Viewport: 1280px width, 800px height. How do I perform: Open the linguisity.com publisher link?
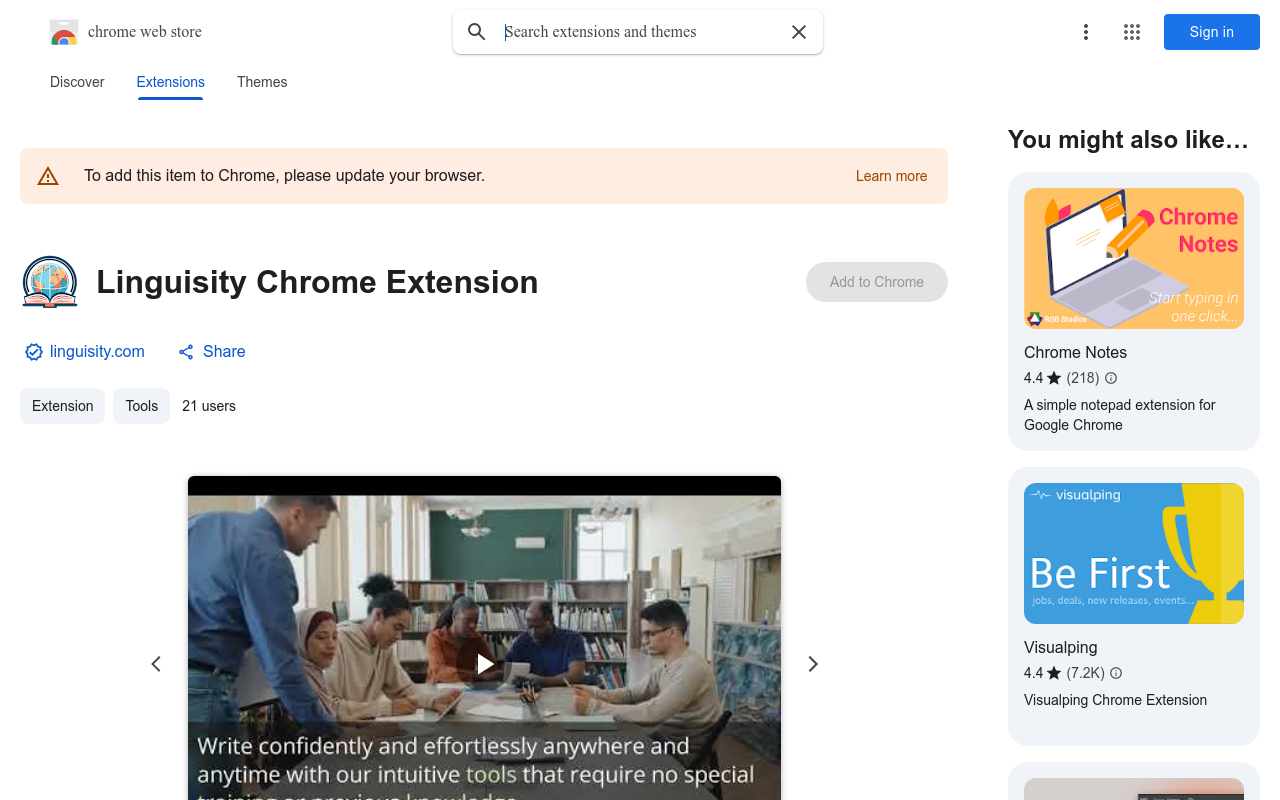point(97,351)
